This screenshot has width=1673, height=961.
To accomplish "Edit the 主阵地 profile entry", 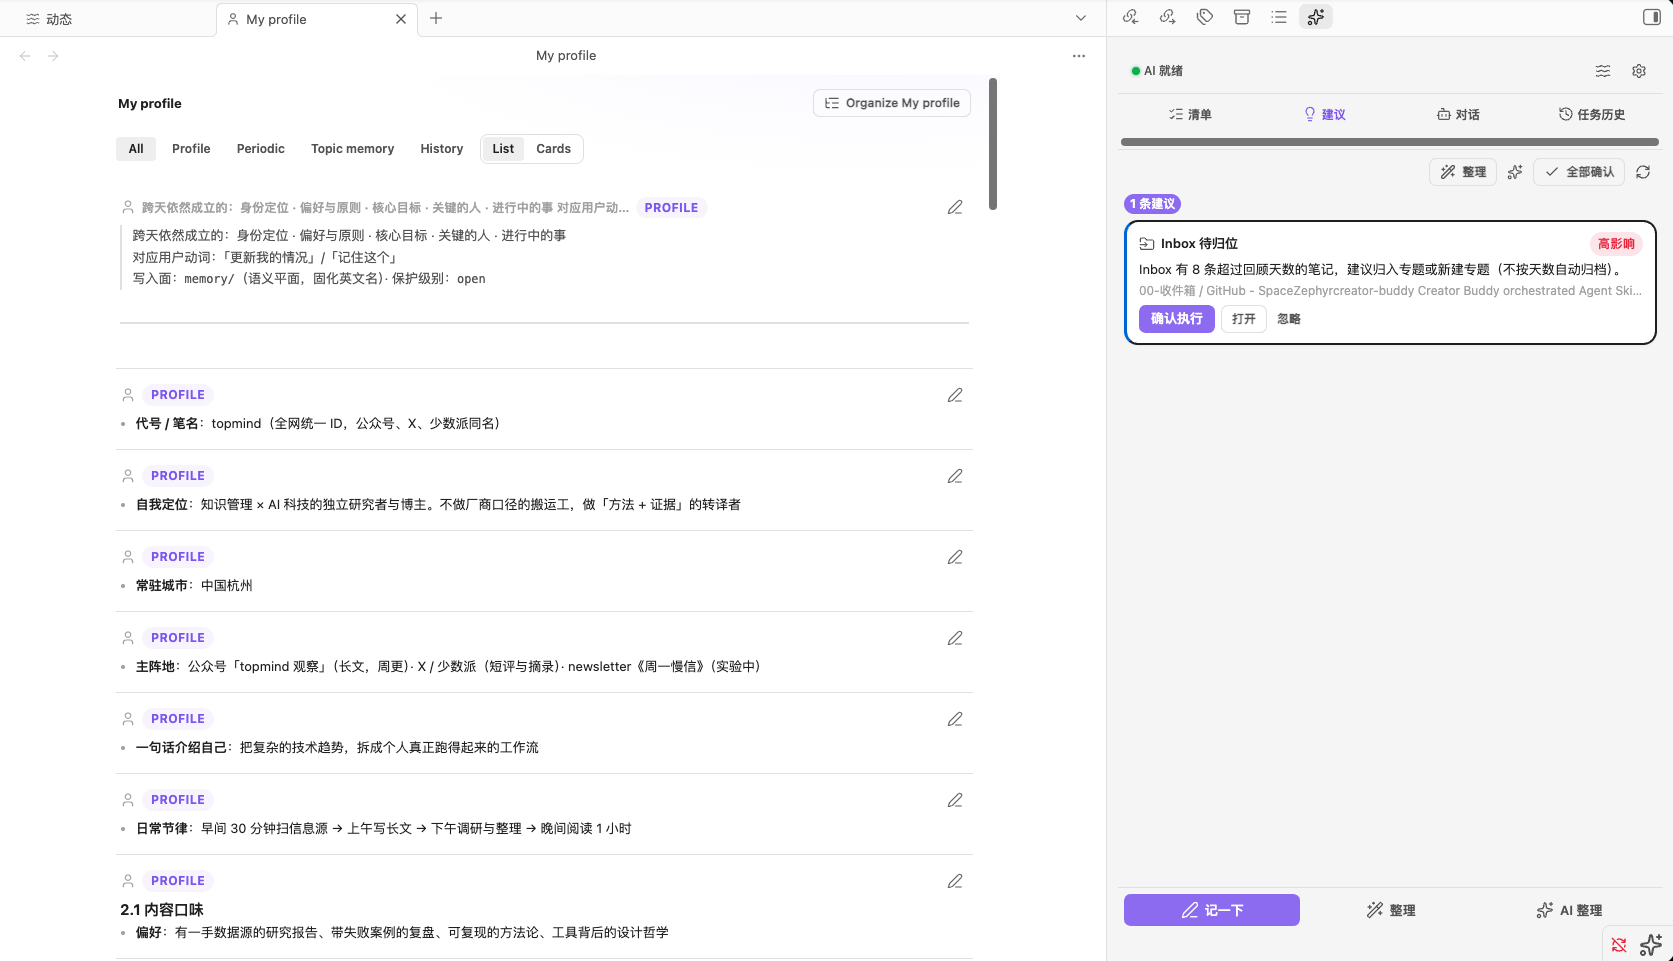I will point(955,638).
